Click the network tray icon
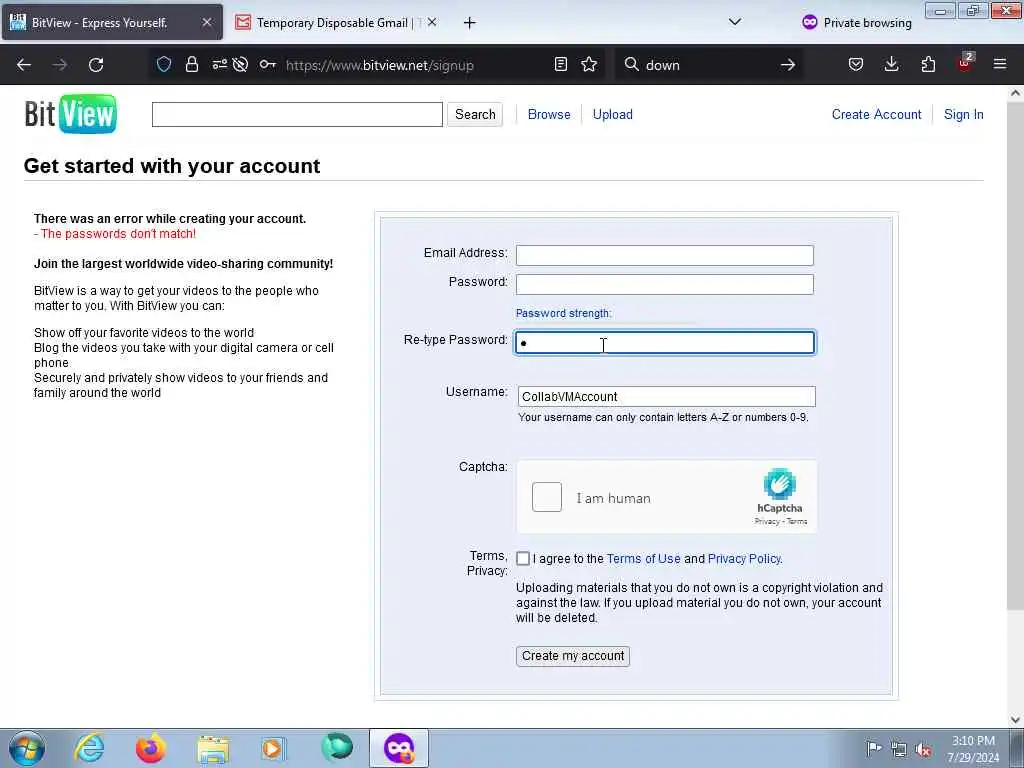Viewport: 1024px width, 768px height. pyautogui.click(x=899, y=749)
